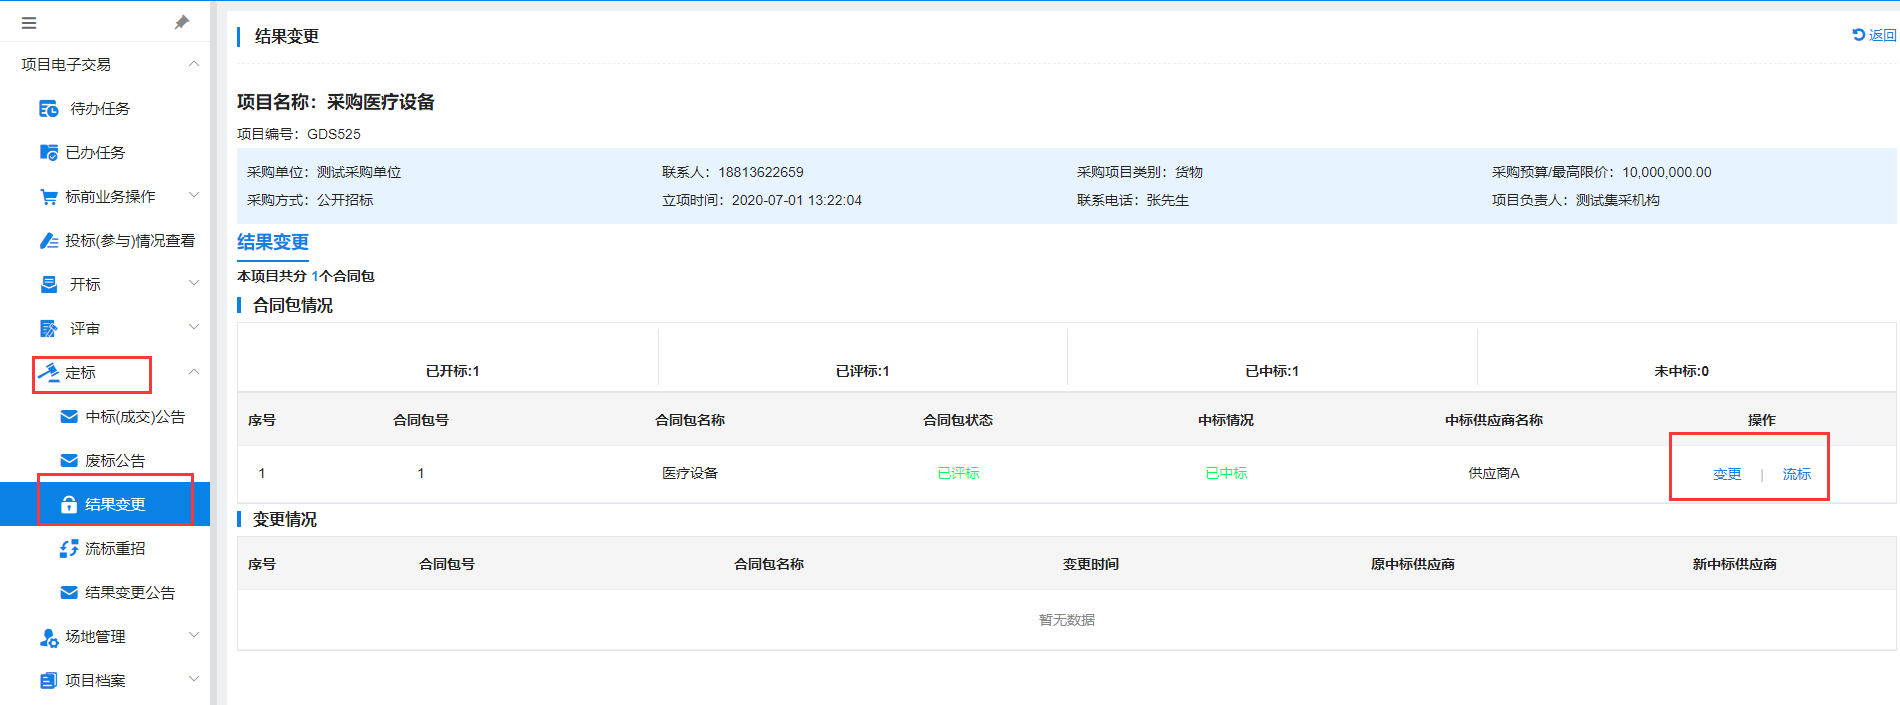This screenshot has height=705, width=1900.
Task: Click the 流标重招 refresh icon
Action: pyautogui.click(x=69, y=549)
